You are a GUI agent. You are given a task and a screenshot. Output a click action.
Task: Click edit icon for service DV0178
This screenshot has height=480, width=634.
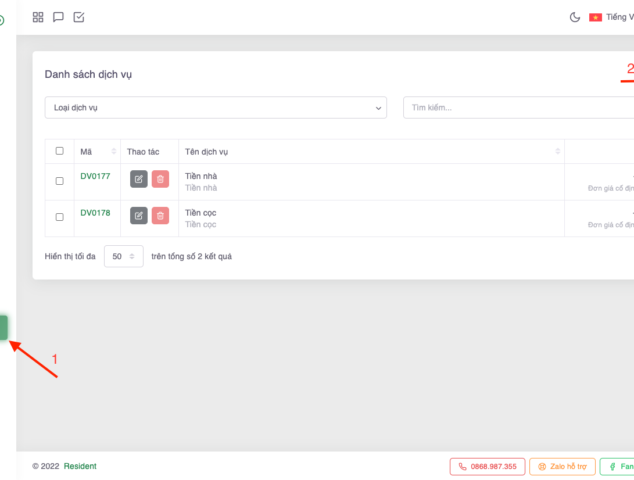(139, 216)
